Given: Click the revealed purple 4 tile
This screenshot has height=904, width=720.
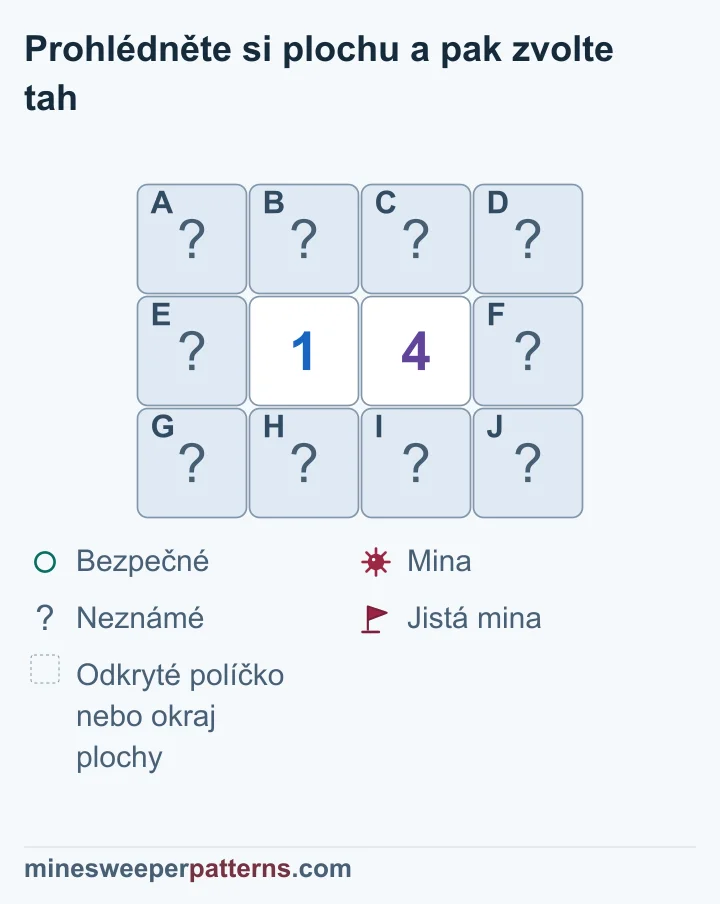Looking at the screenshot, I should tap(416, 351).
